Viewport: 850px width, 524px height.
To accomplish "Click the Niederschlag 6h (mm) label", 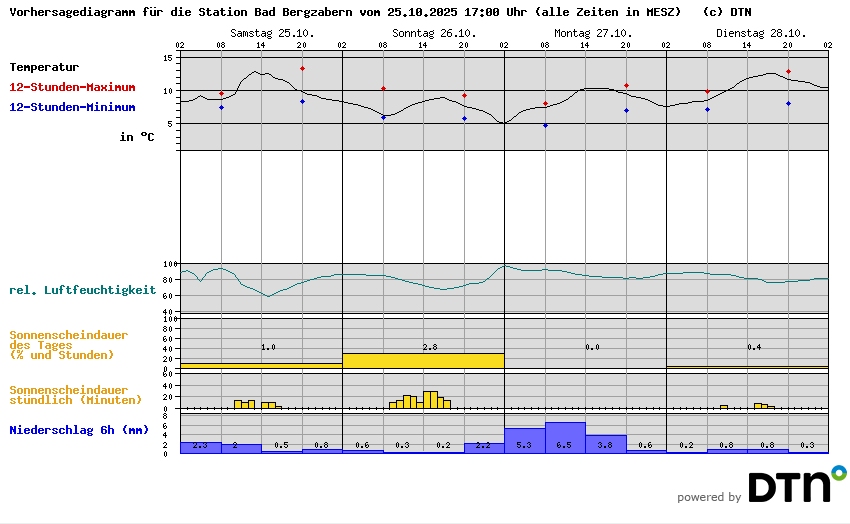I will 78,430.
